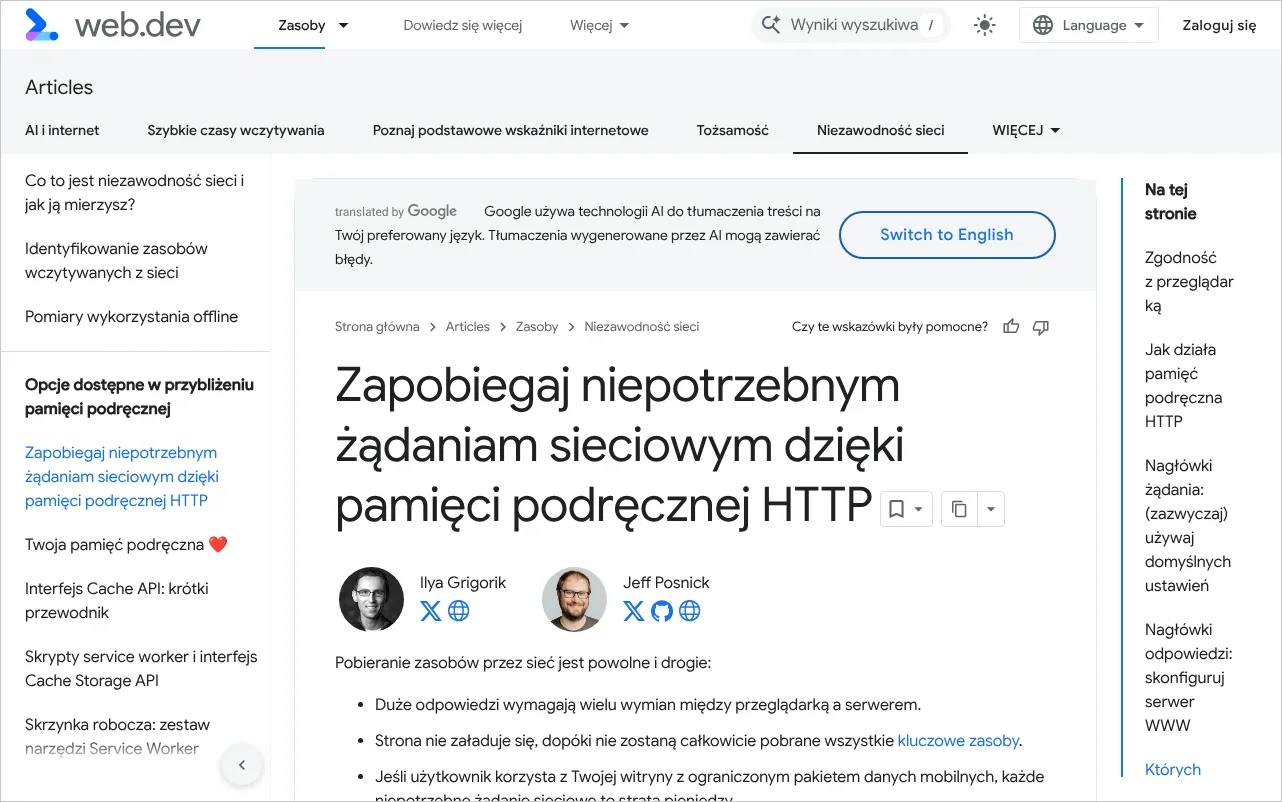1282x802 pixels.
Task: Select the Niezawodność sieci tab
Action: [x=881, y=130]
